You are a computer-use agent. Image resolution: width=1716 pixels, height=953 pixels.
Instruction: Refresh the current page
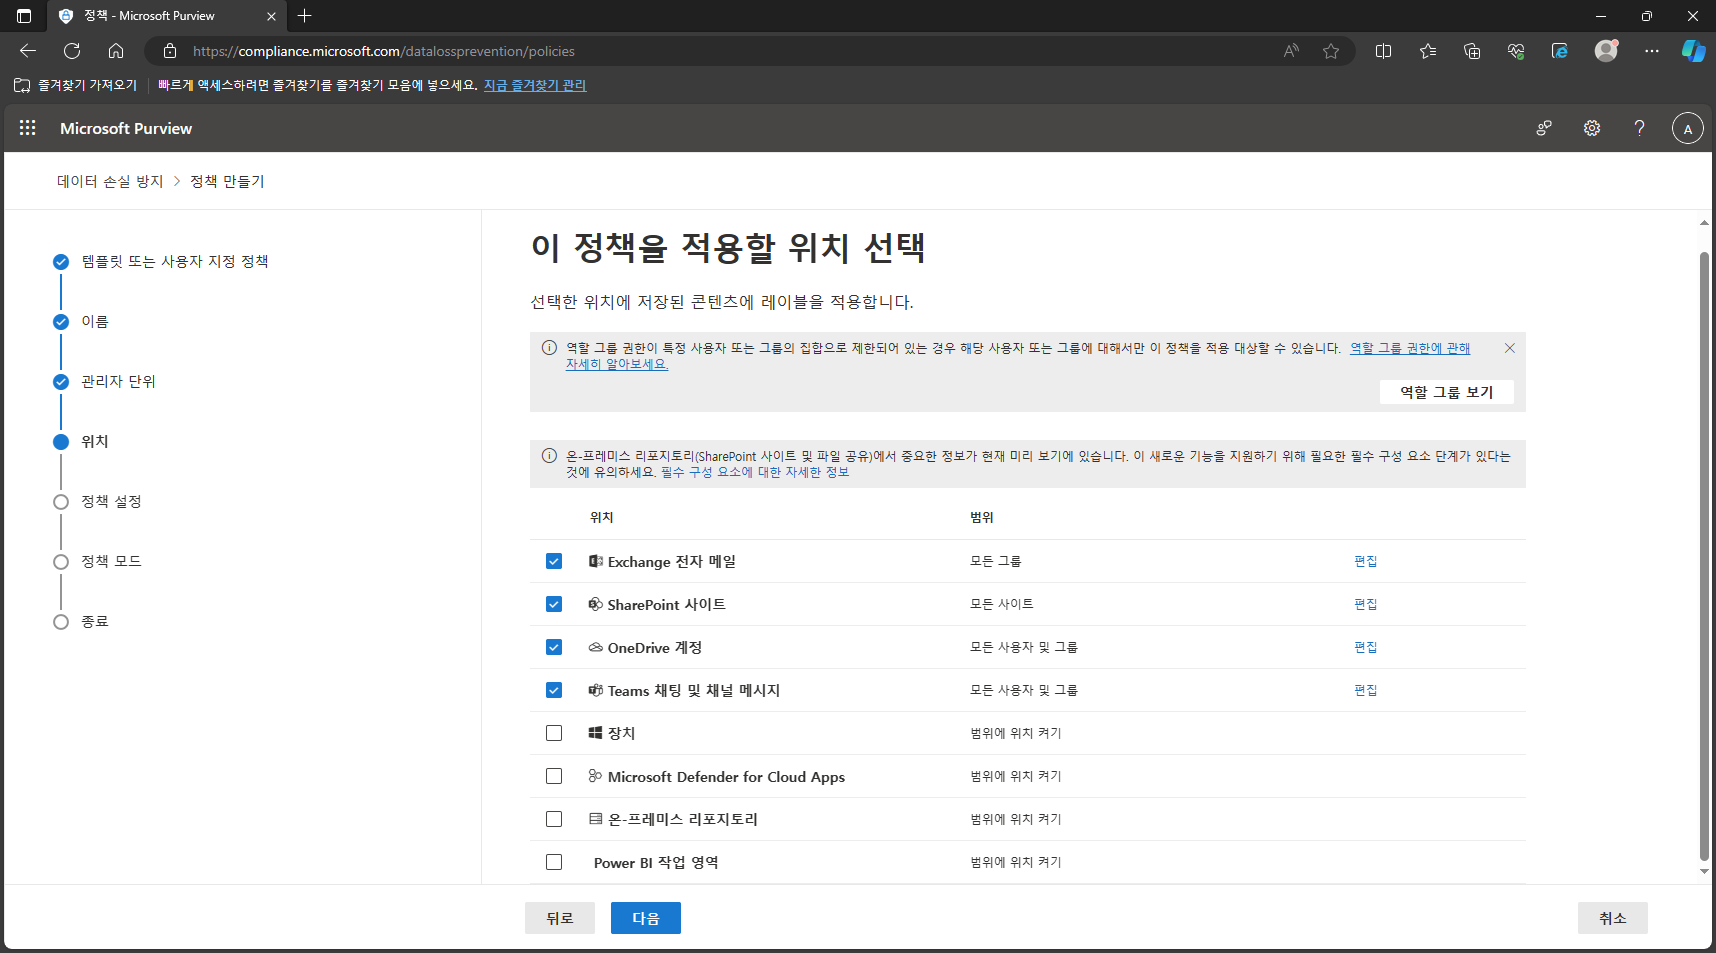tap(72, 51)
